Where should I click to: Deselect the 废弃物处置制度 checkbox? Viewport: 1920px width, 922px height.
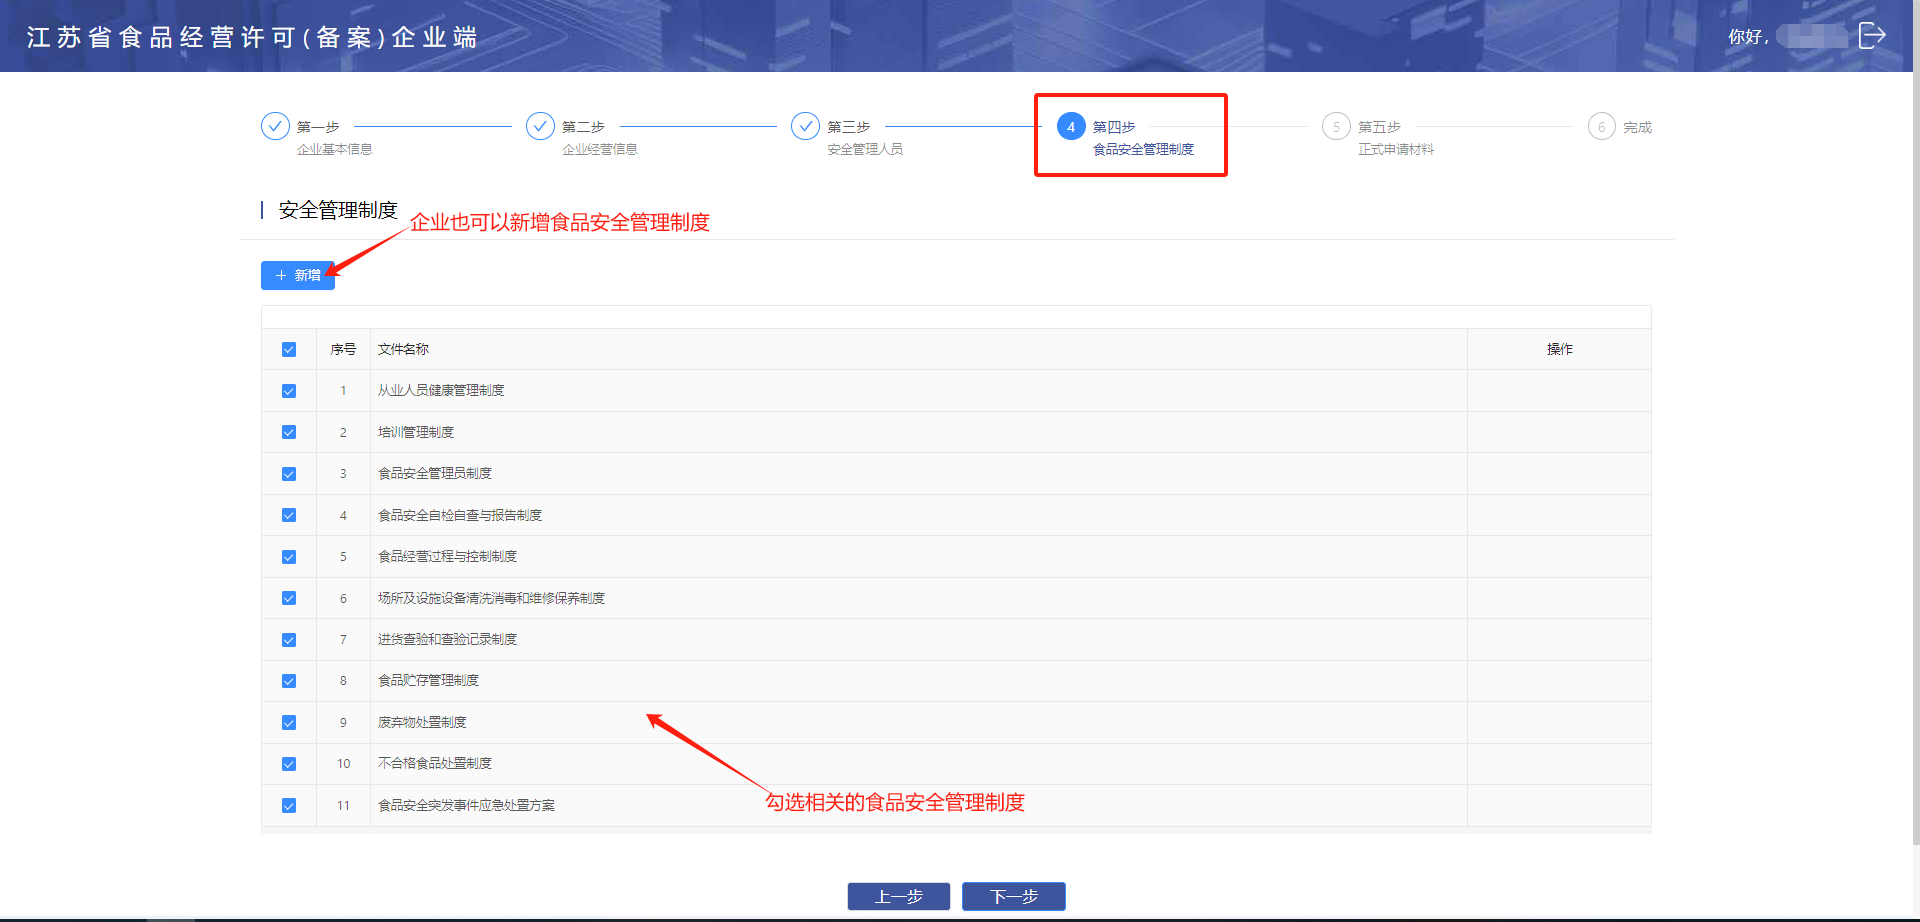(289, 722)
